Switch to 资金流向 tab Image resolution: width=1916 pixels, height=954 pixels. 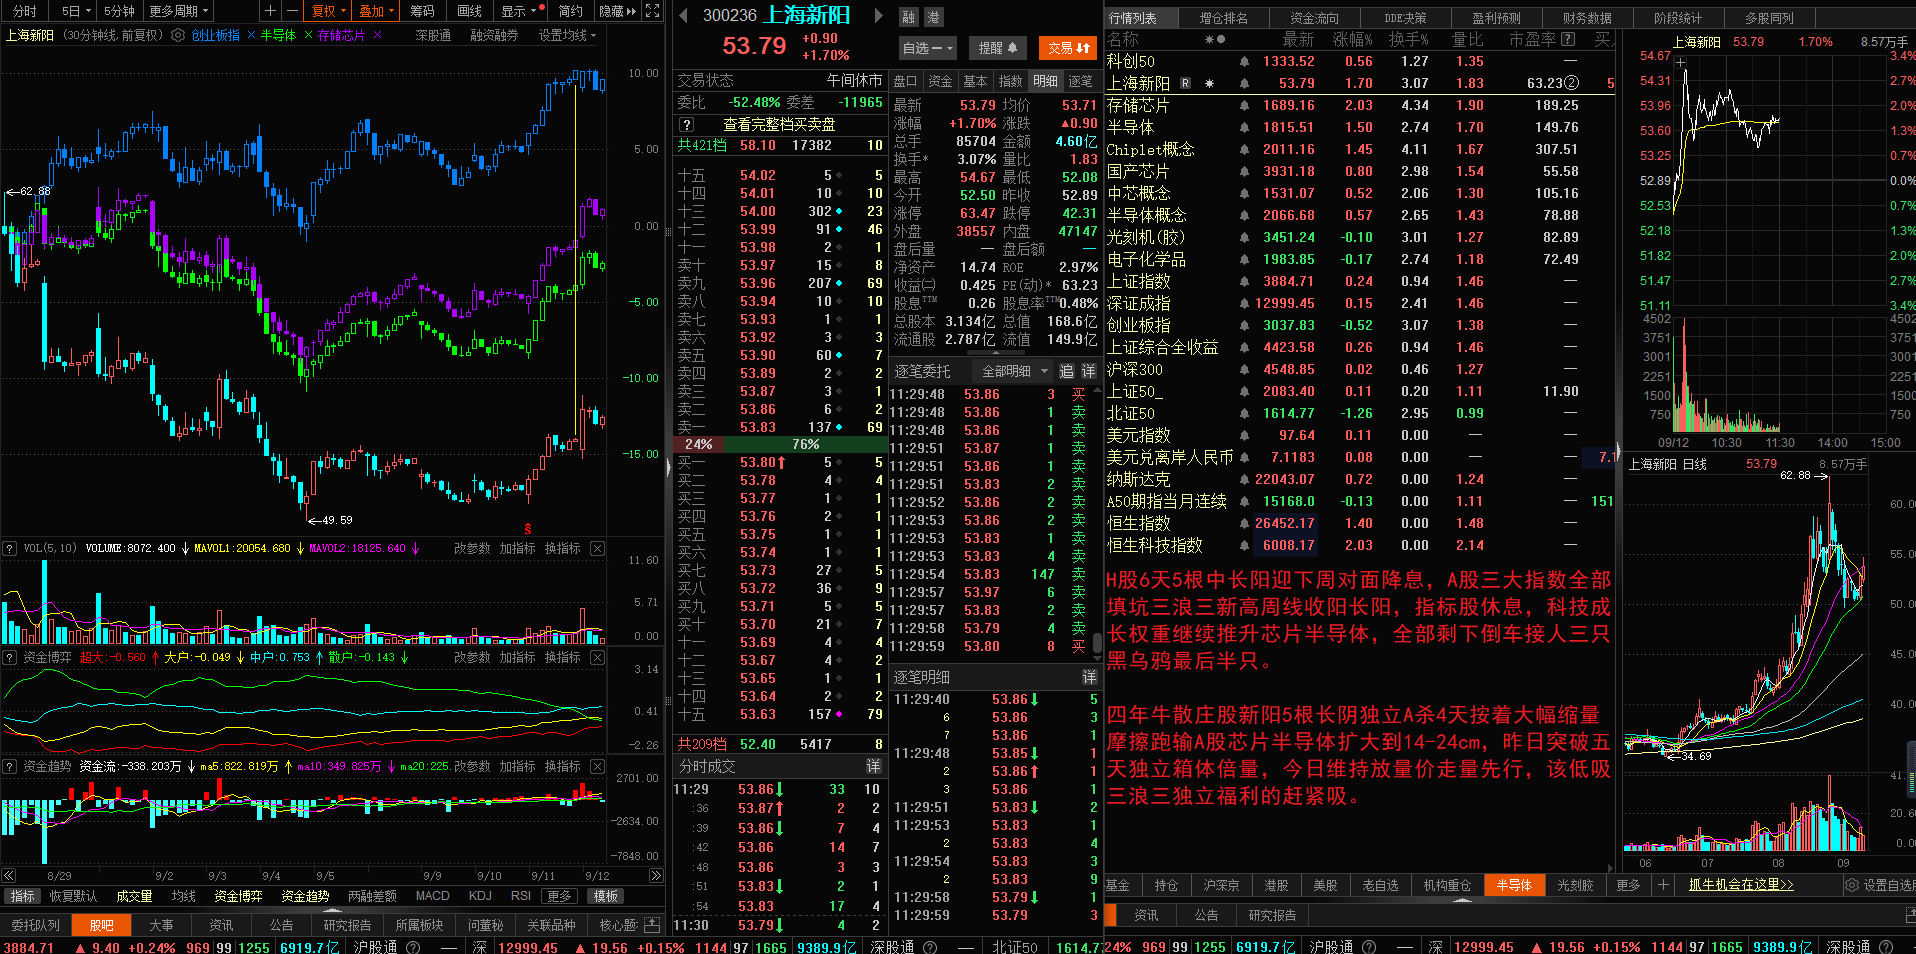(1313, 18)
